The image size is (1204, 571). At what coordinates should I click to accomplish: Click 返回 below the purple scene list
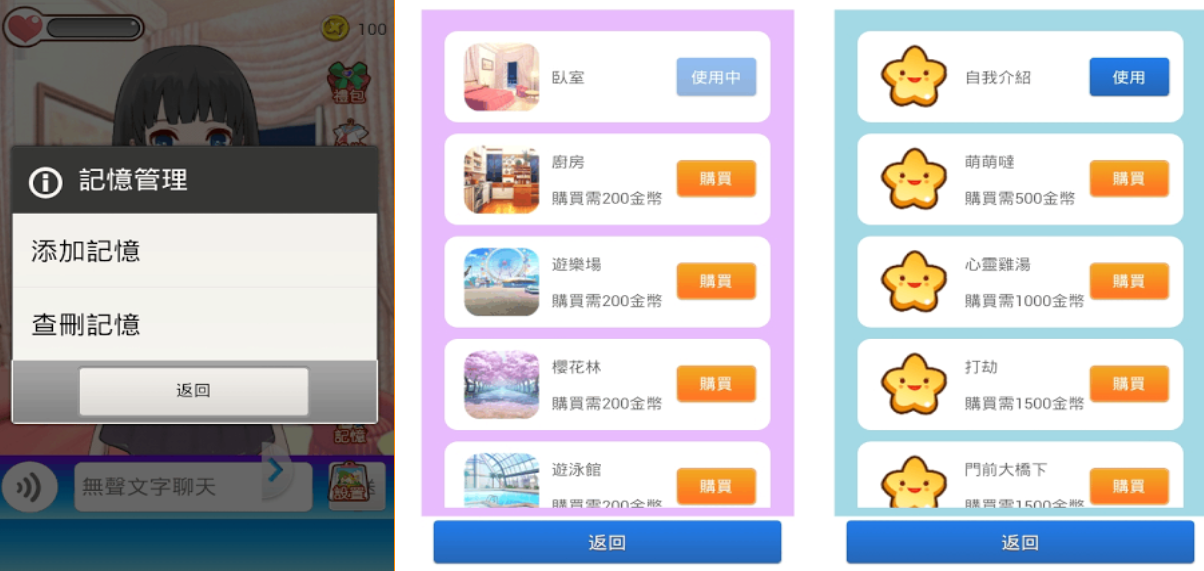[x=607, y=542]
